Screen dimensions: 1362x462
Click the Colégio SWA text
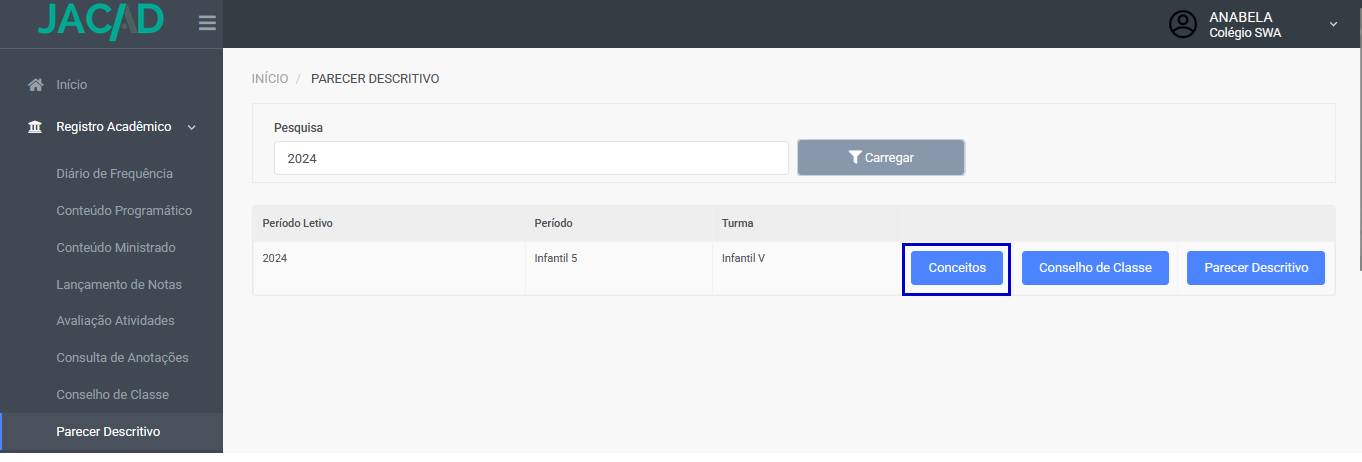pyautogui.click(x=1245, y=32)
